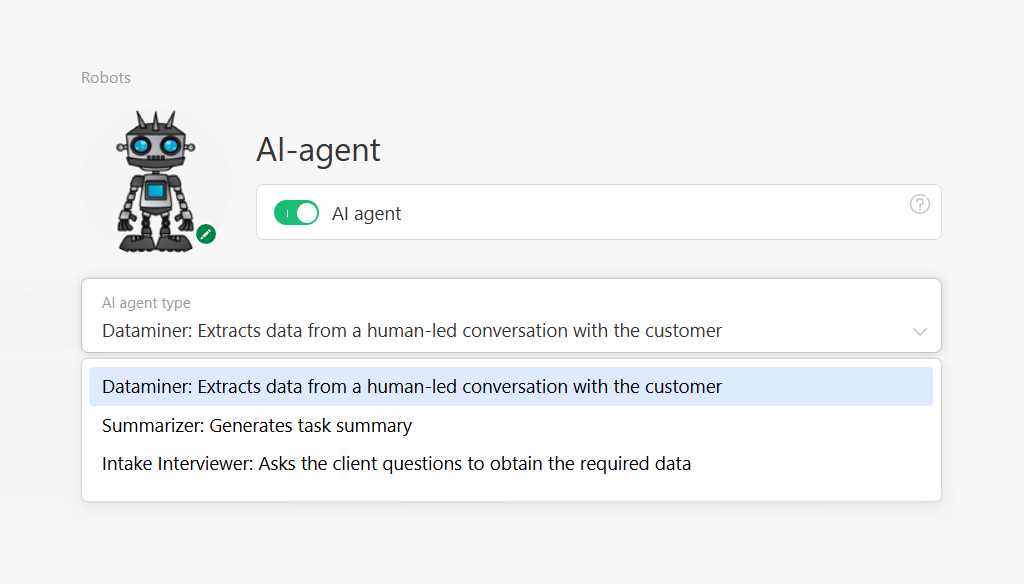Navigate back using the Robots breadcrumb
This screenshot has height=584, width=1024.
105,77
